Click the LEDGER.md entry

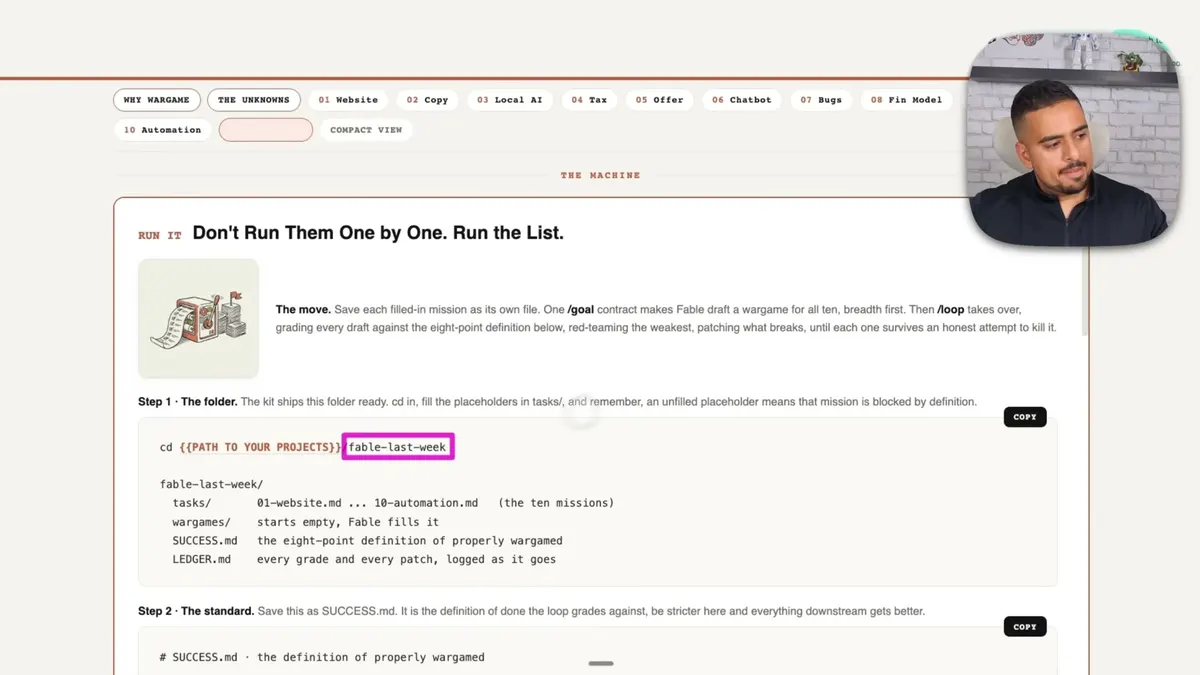coord(201,559)
